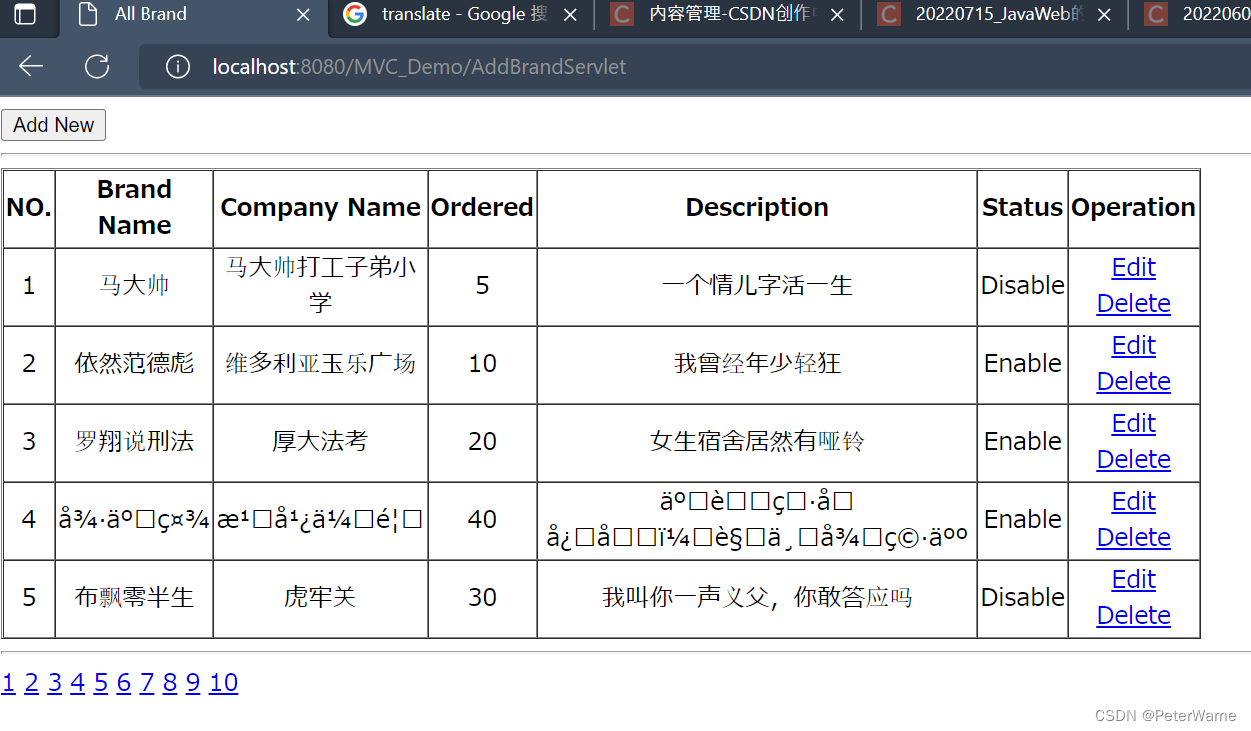1251x731 pixels.
Task: Delete row 4 with garbled text
Action: [1133, 538]
